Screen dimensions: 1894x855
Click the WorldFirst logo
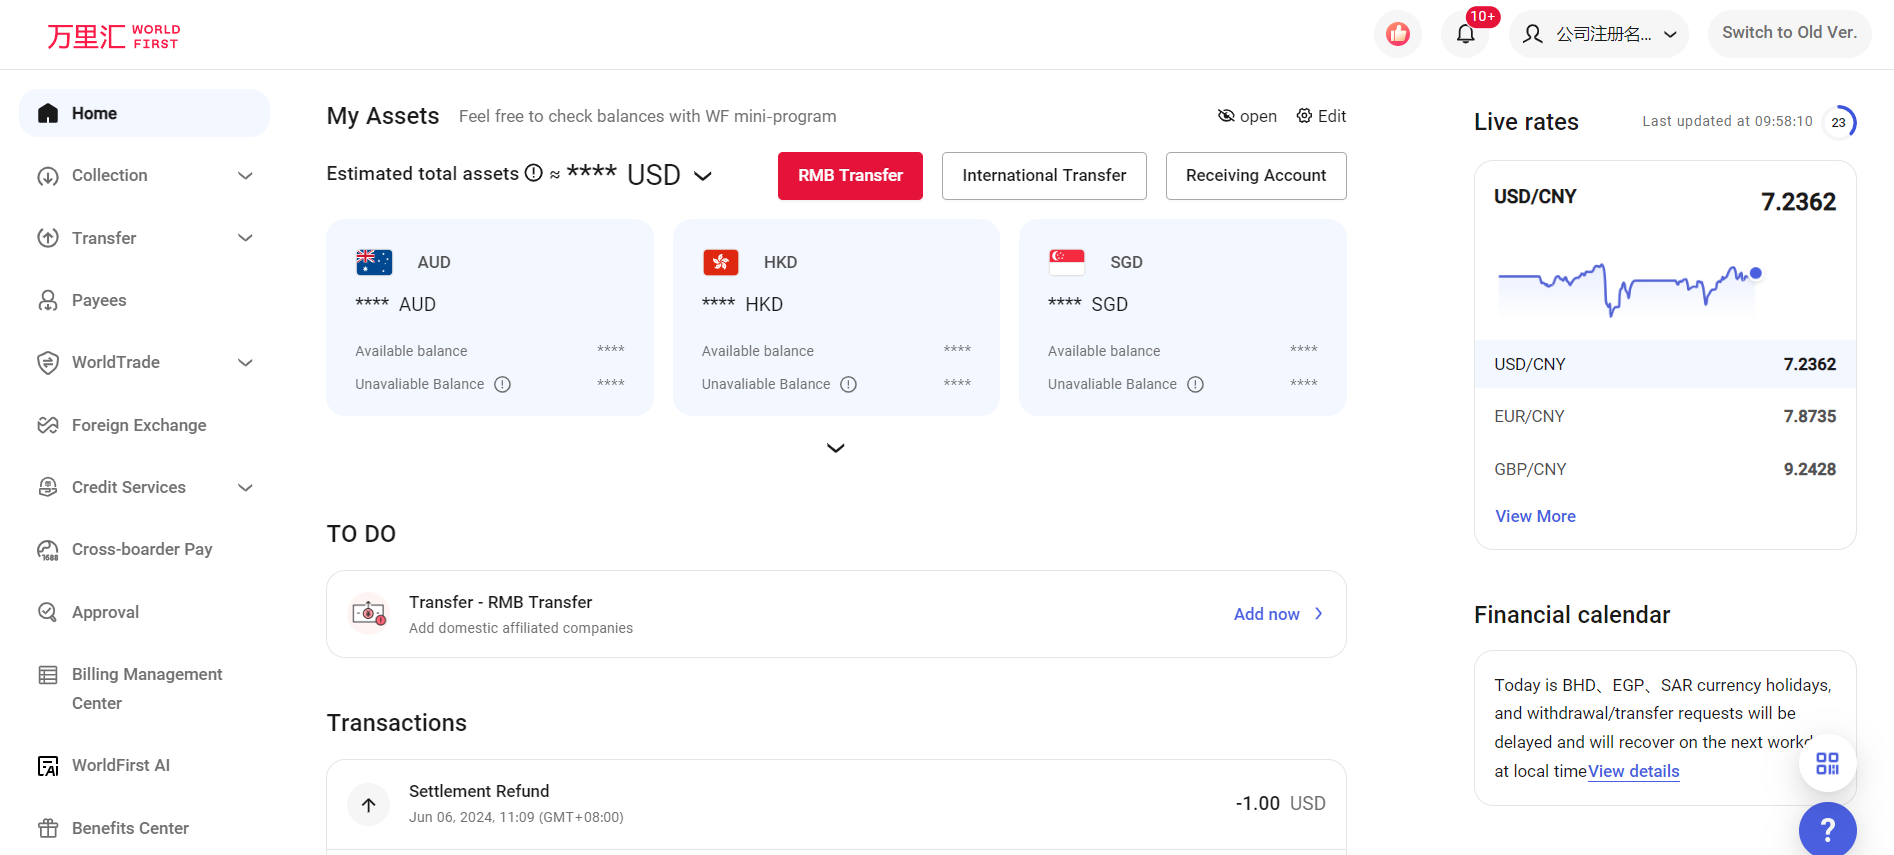(113, 34)
